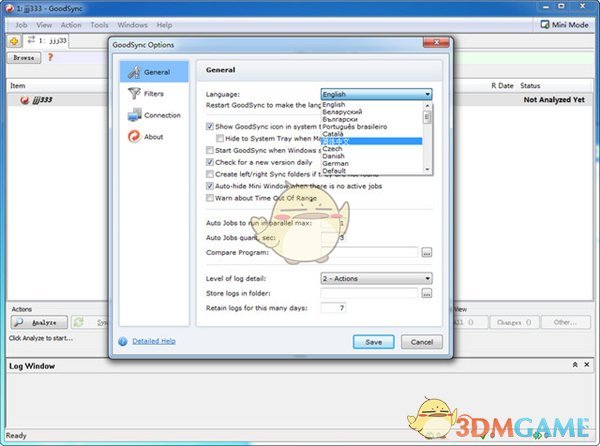Enable Create left/right Sync folders checkbox

[x=210, y=174]
